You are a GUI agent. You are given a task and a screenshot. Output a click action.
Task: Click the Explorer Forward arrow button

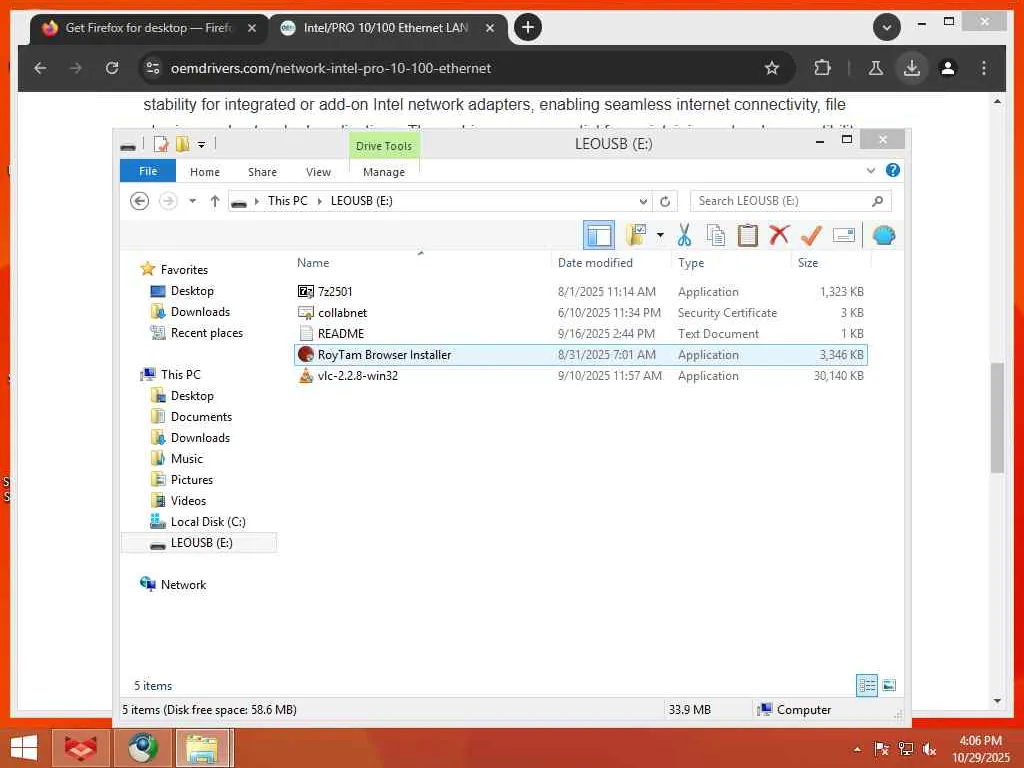tap(168, 201)
